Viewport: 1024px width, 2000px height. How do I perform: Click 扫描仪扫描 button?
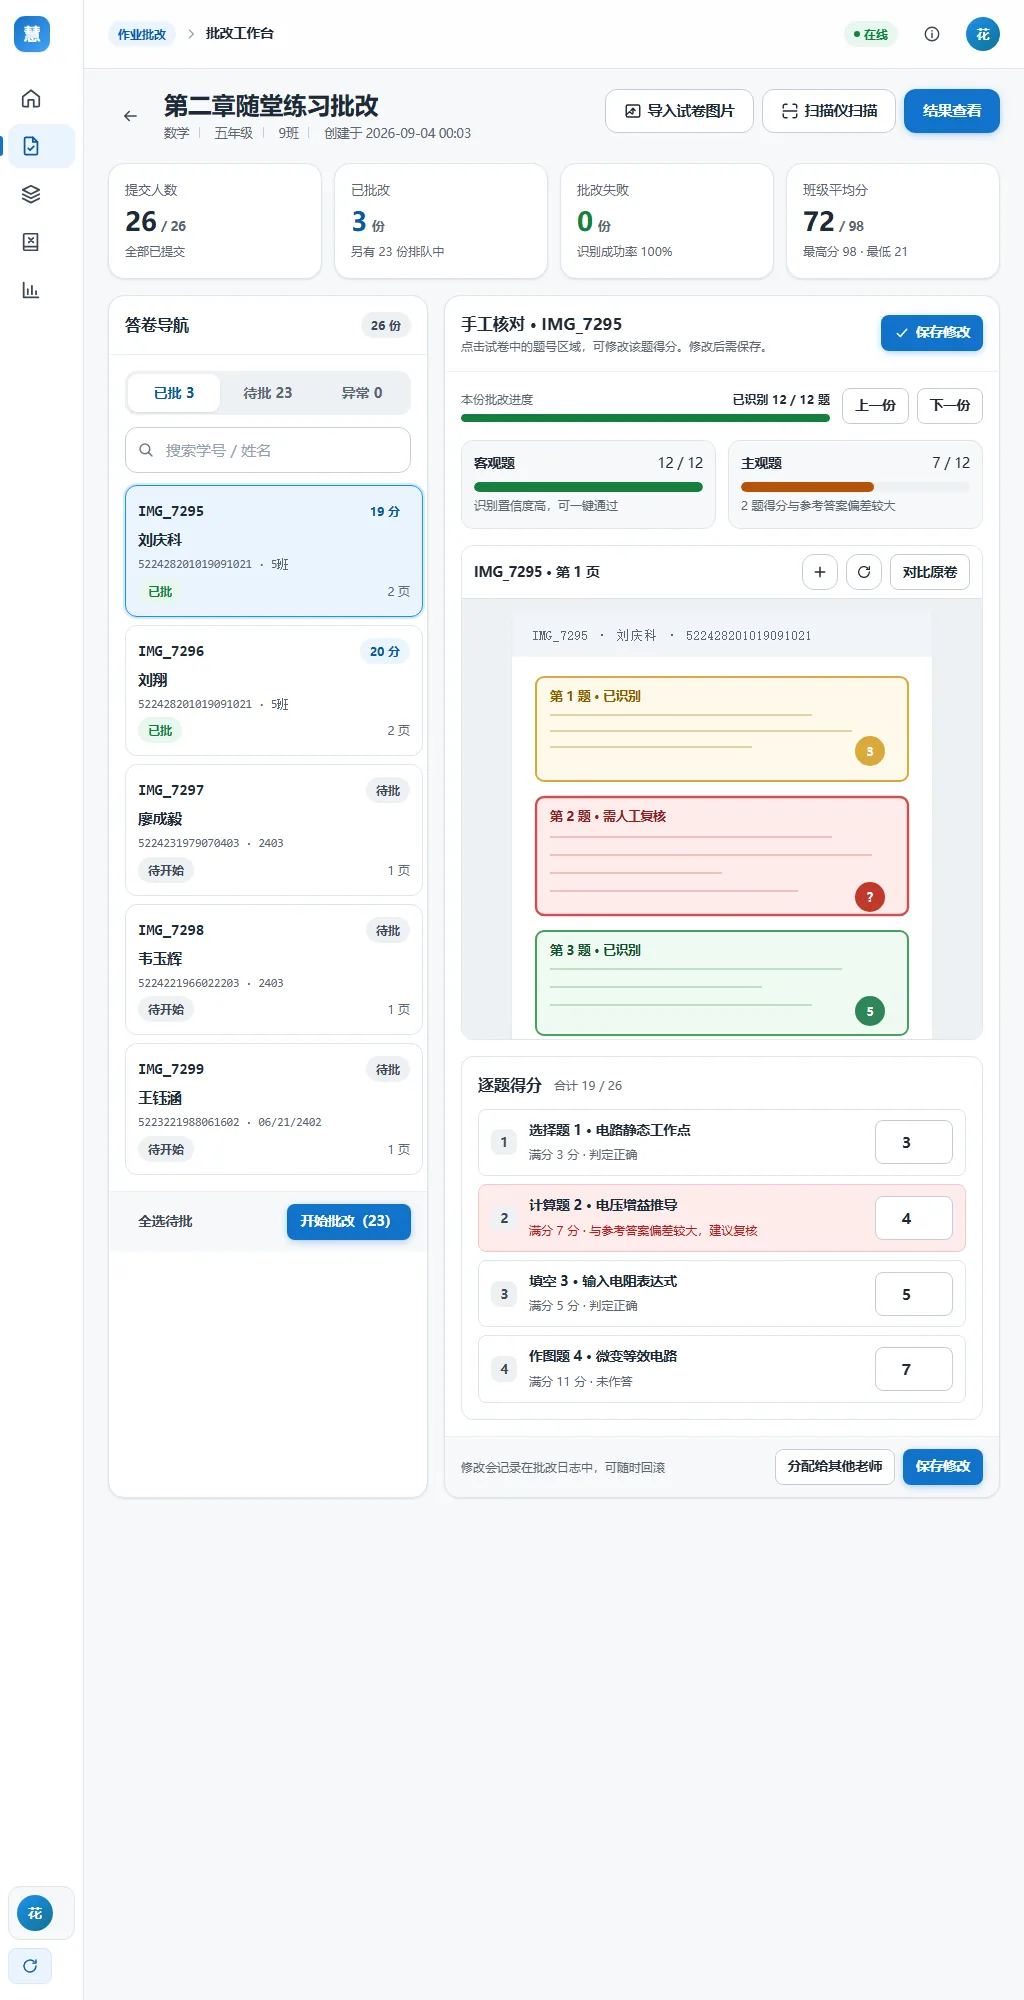(829, 111)
